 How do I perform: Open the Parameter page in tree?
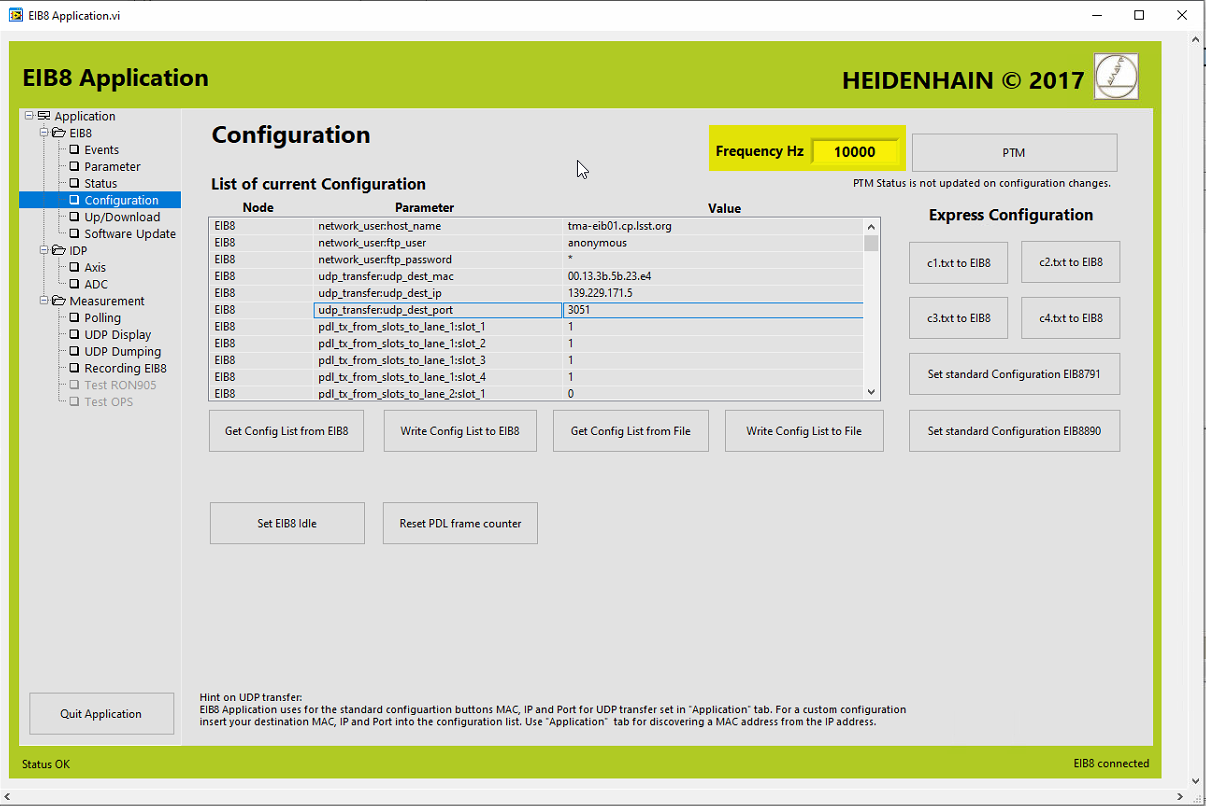112,167
